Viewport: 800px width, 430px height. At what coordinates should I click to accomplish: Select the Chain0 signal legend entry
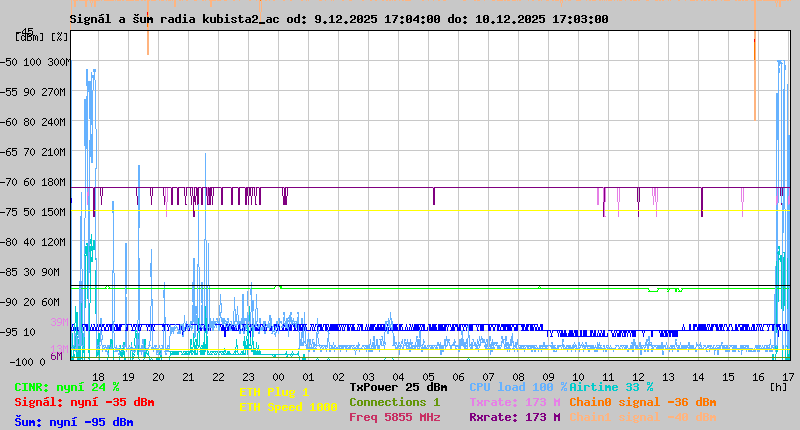click(642, 402)
